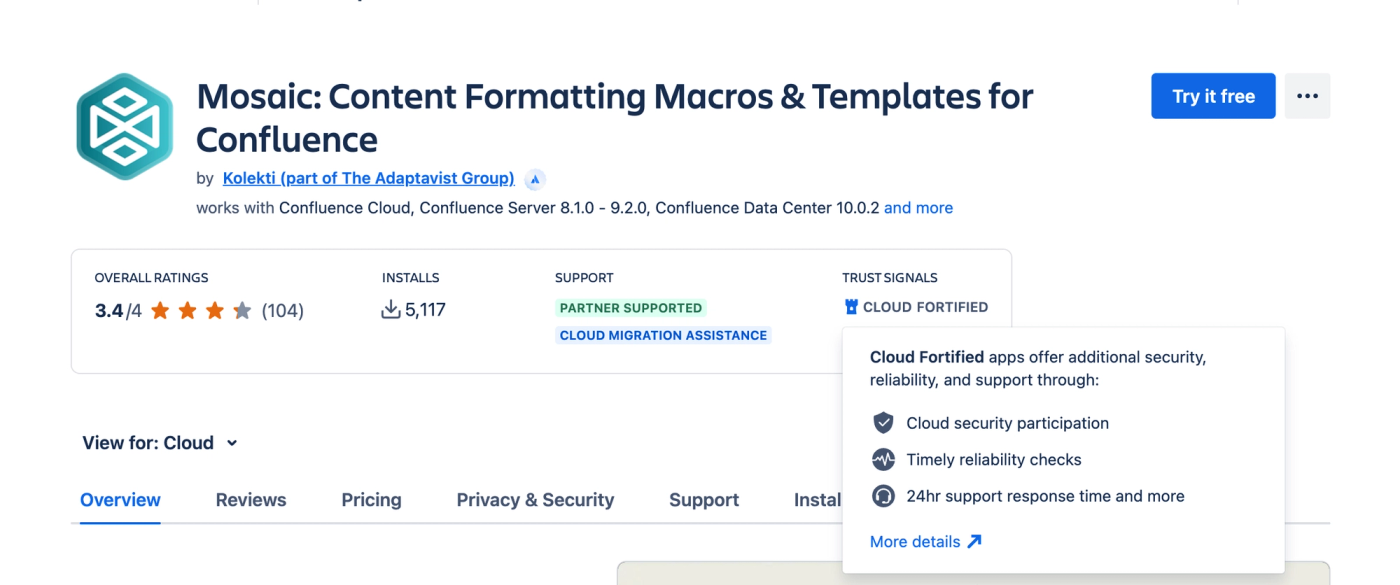Viewport: 1400px width, 585px height.
Task: Click the first orange rating star
Action: (x=160, y=311)
